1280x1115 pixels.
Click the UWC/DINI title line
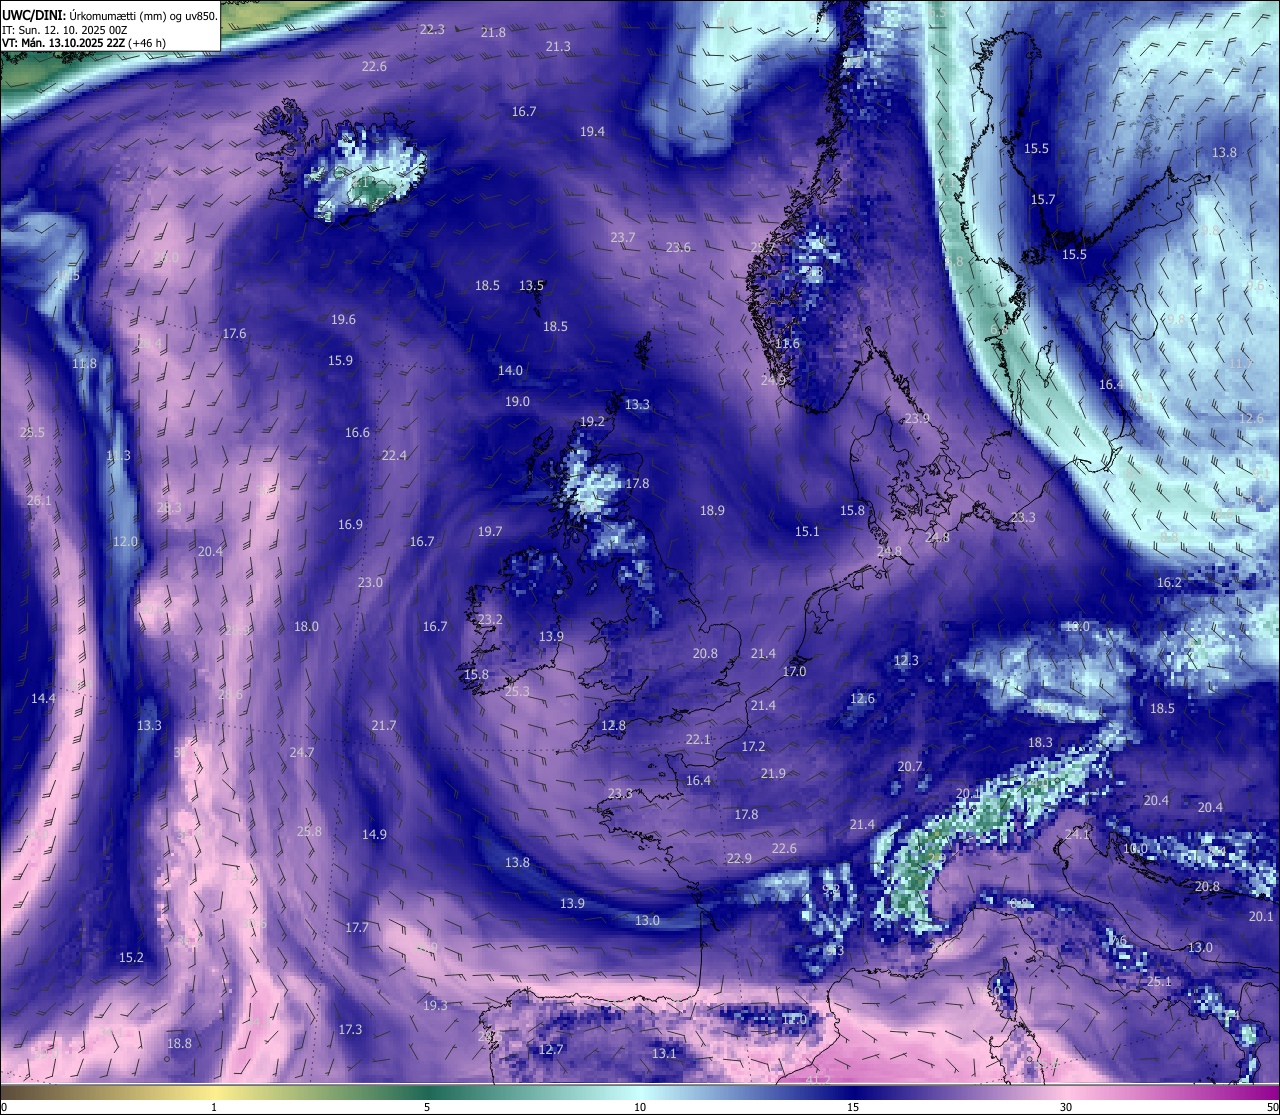click(110, 15)
